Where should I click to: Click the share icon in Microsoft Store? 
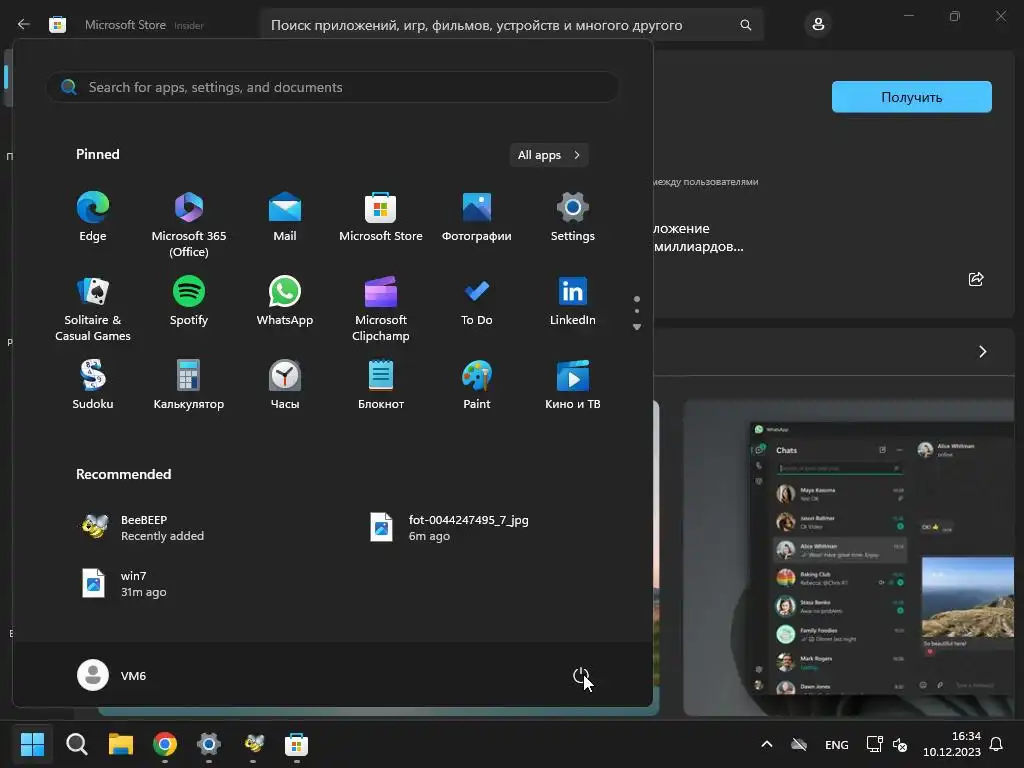click(976, 280)
